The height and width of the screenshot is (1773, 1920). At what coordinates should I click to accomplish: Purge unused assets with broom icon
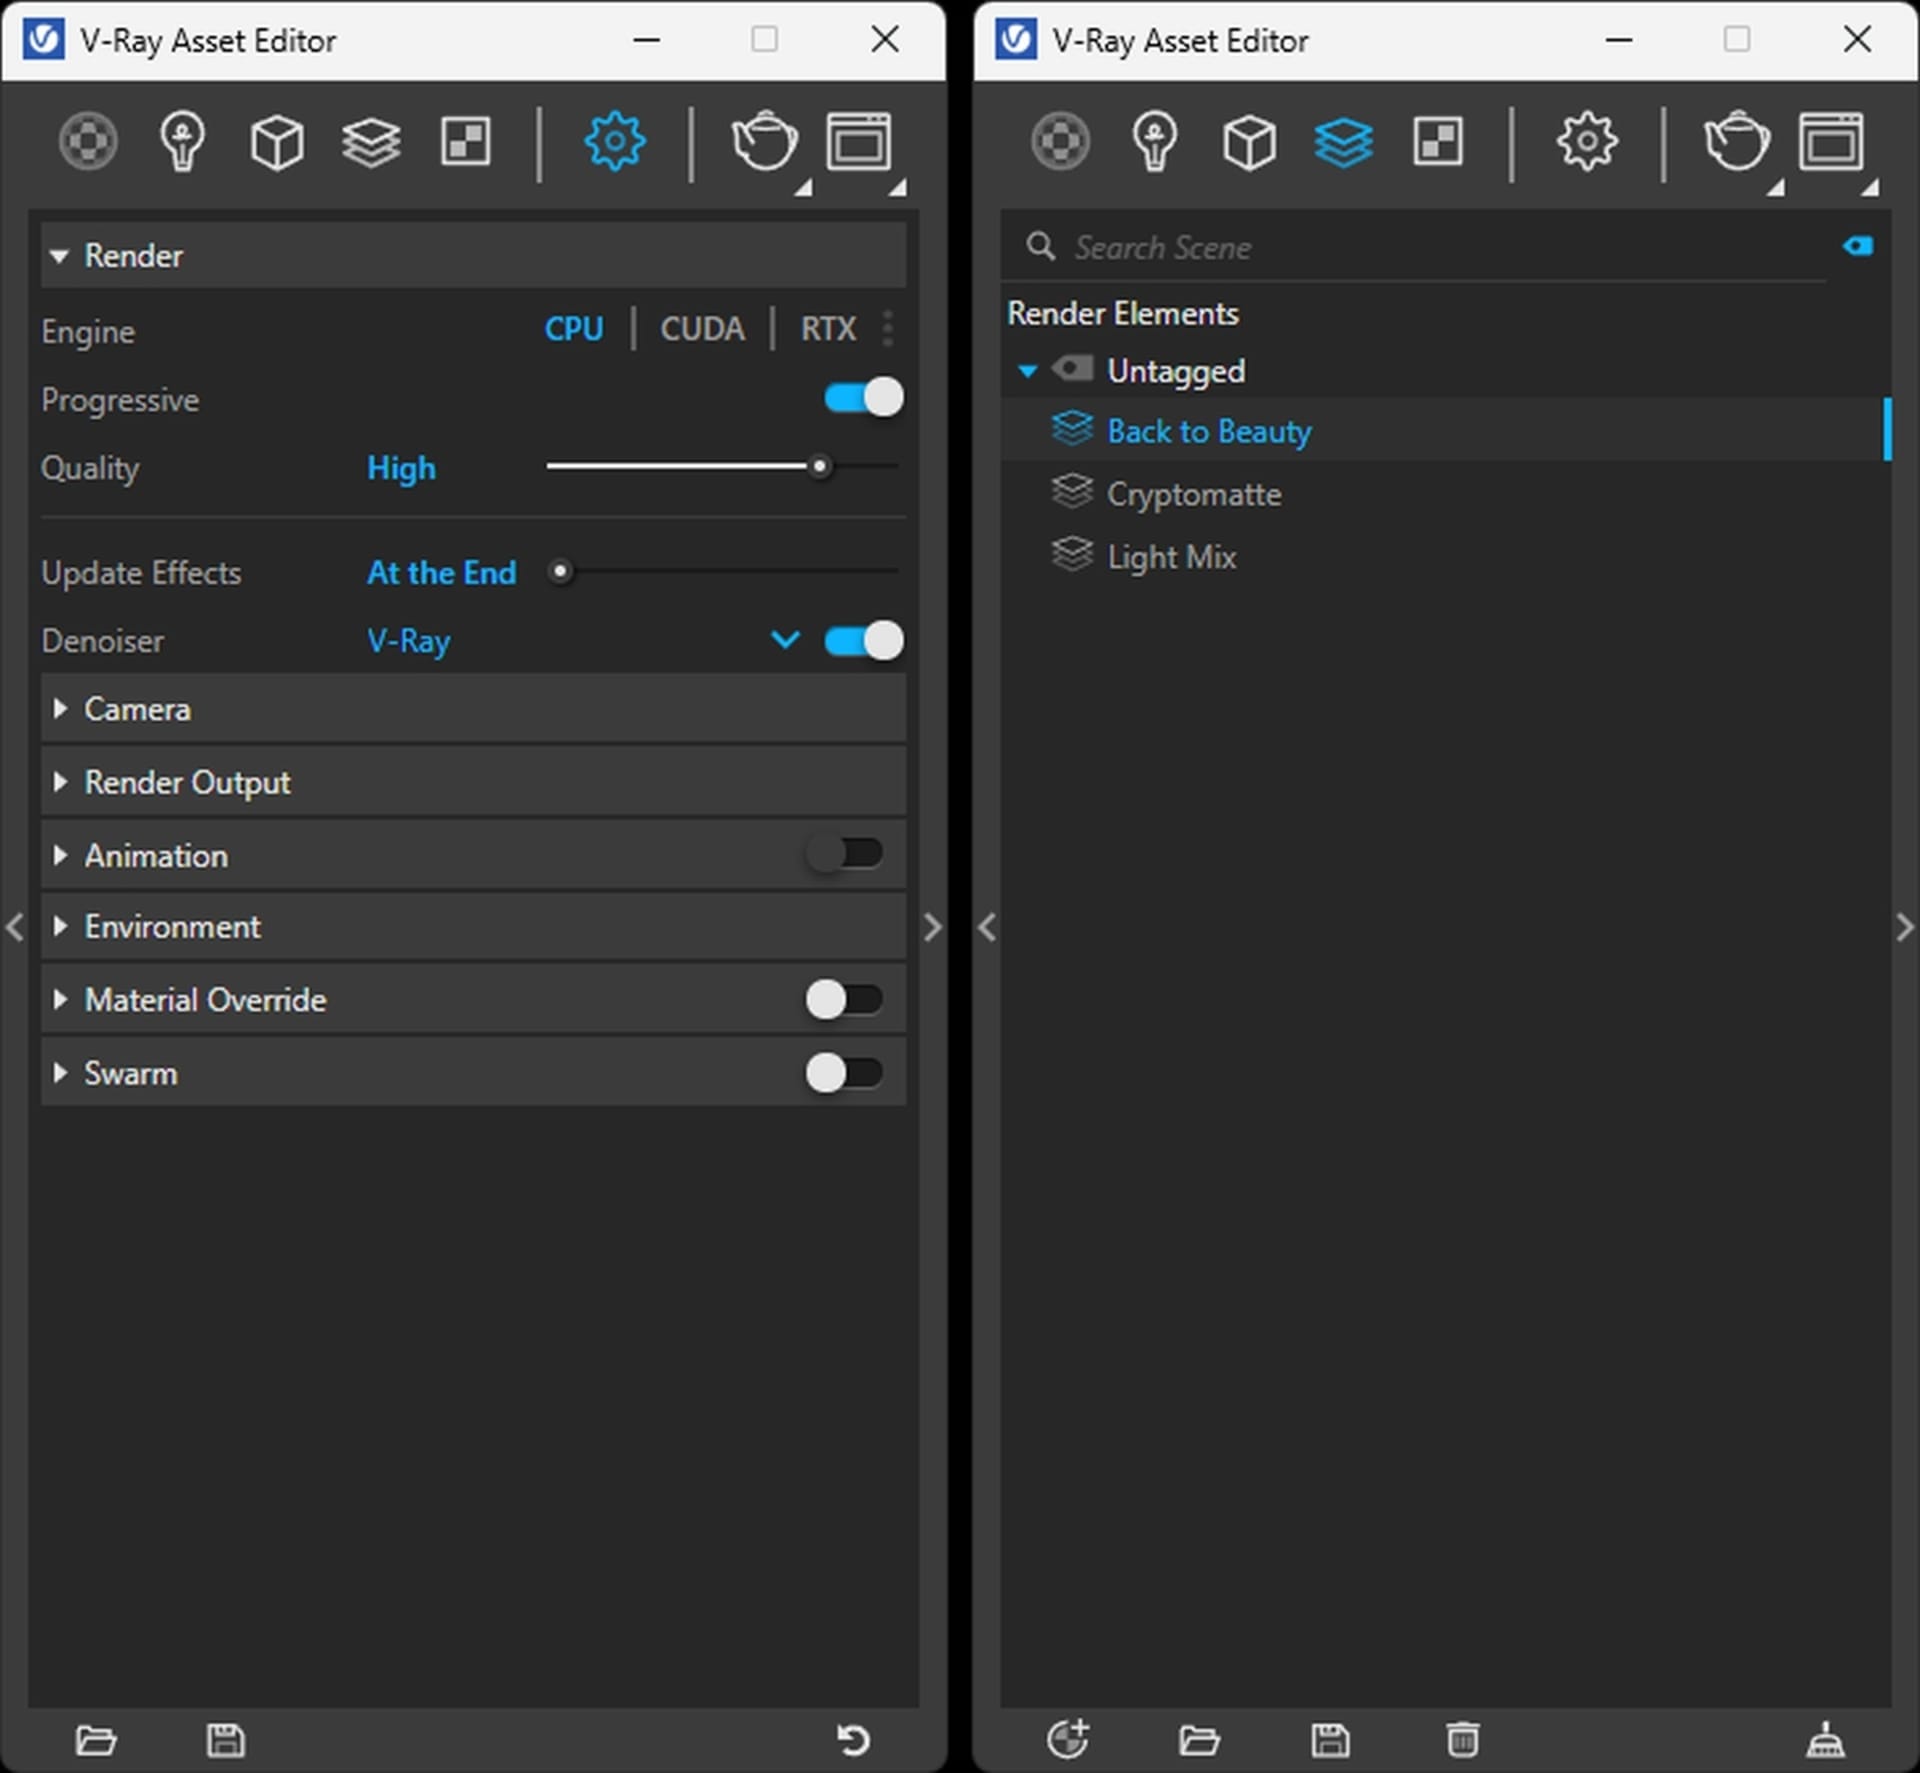coord(1826,1739)
